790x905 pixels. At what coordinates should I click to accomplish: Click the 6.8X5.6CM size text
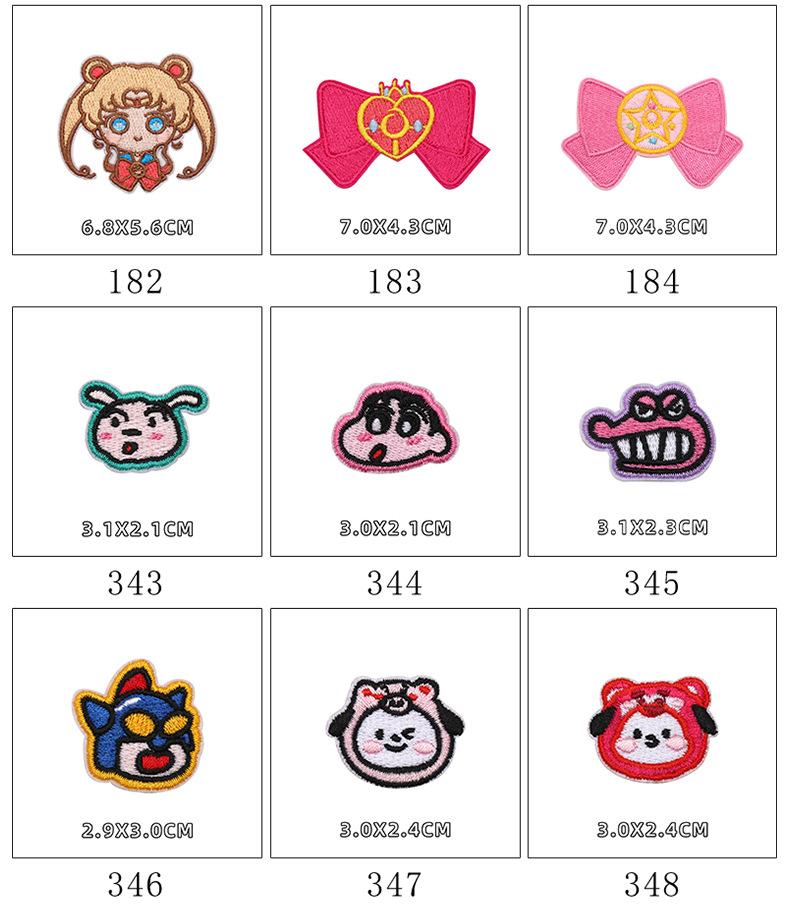pos(137,227)
